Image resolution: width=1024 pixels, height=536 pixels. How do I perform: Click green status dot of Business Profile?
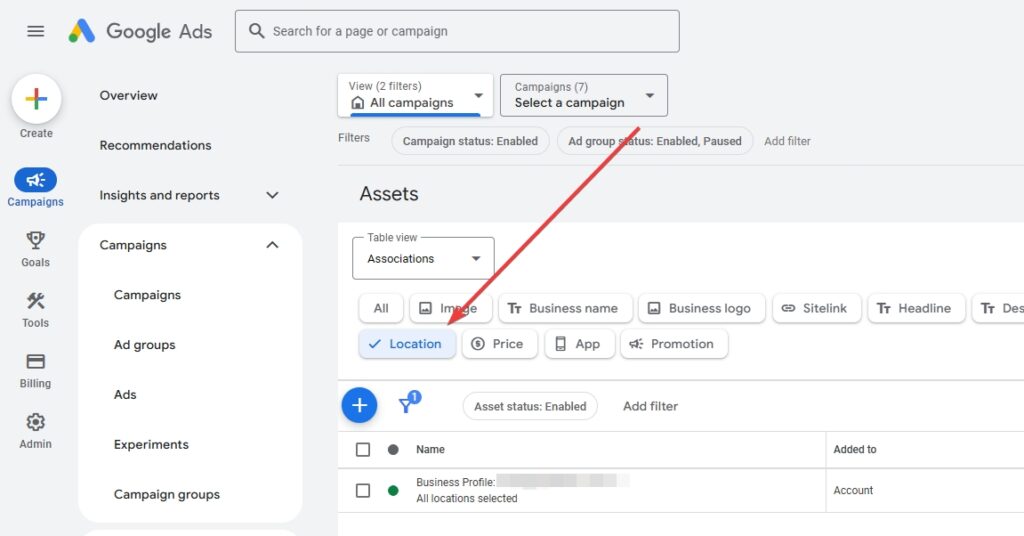click(393, 490)
